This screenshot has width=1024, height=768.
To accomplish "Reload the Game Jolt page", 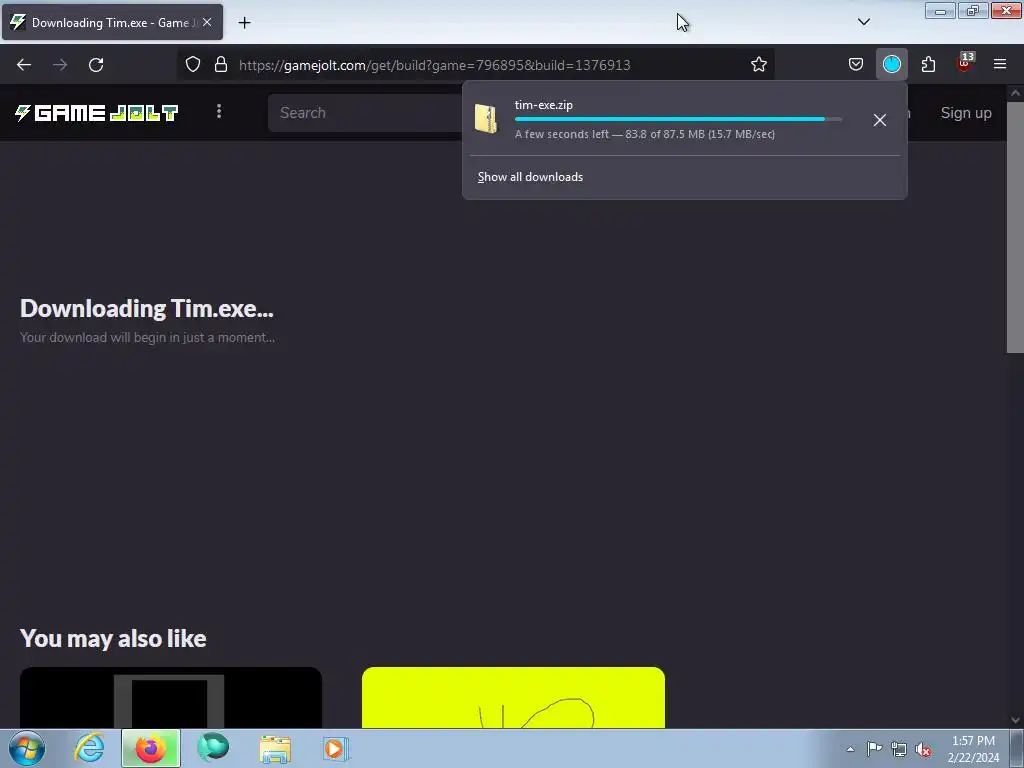I will tap(96, 65).
